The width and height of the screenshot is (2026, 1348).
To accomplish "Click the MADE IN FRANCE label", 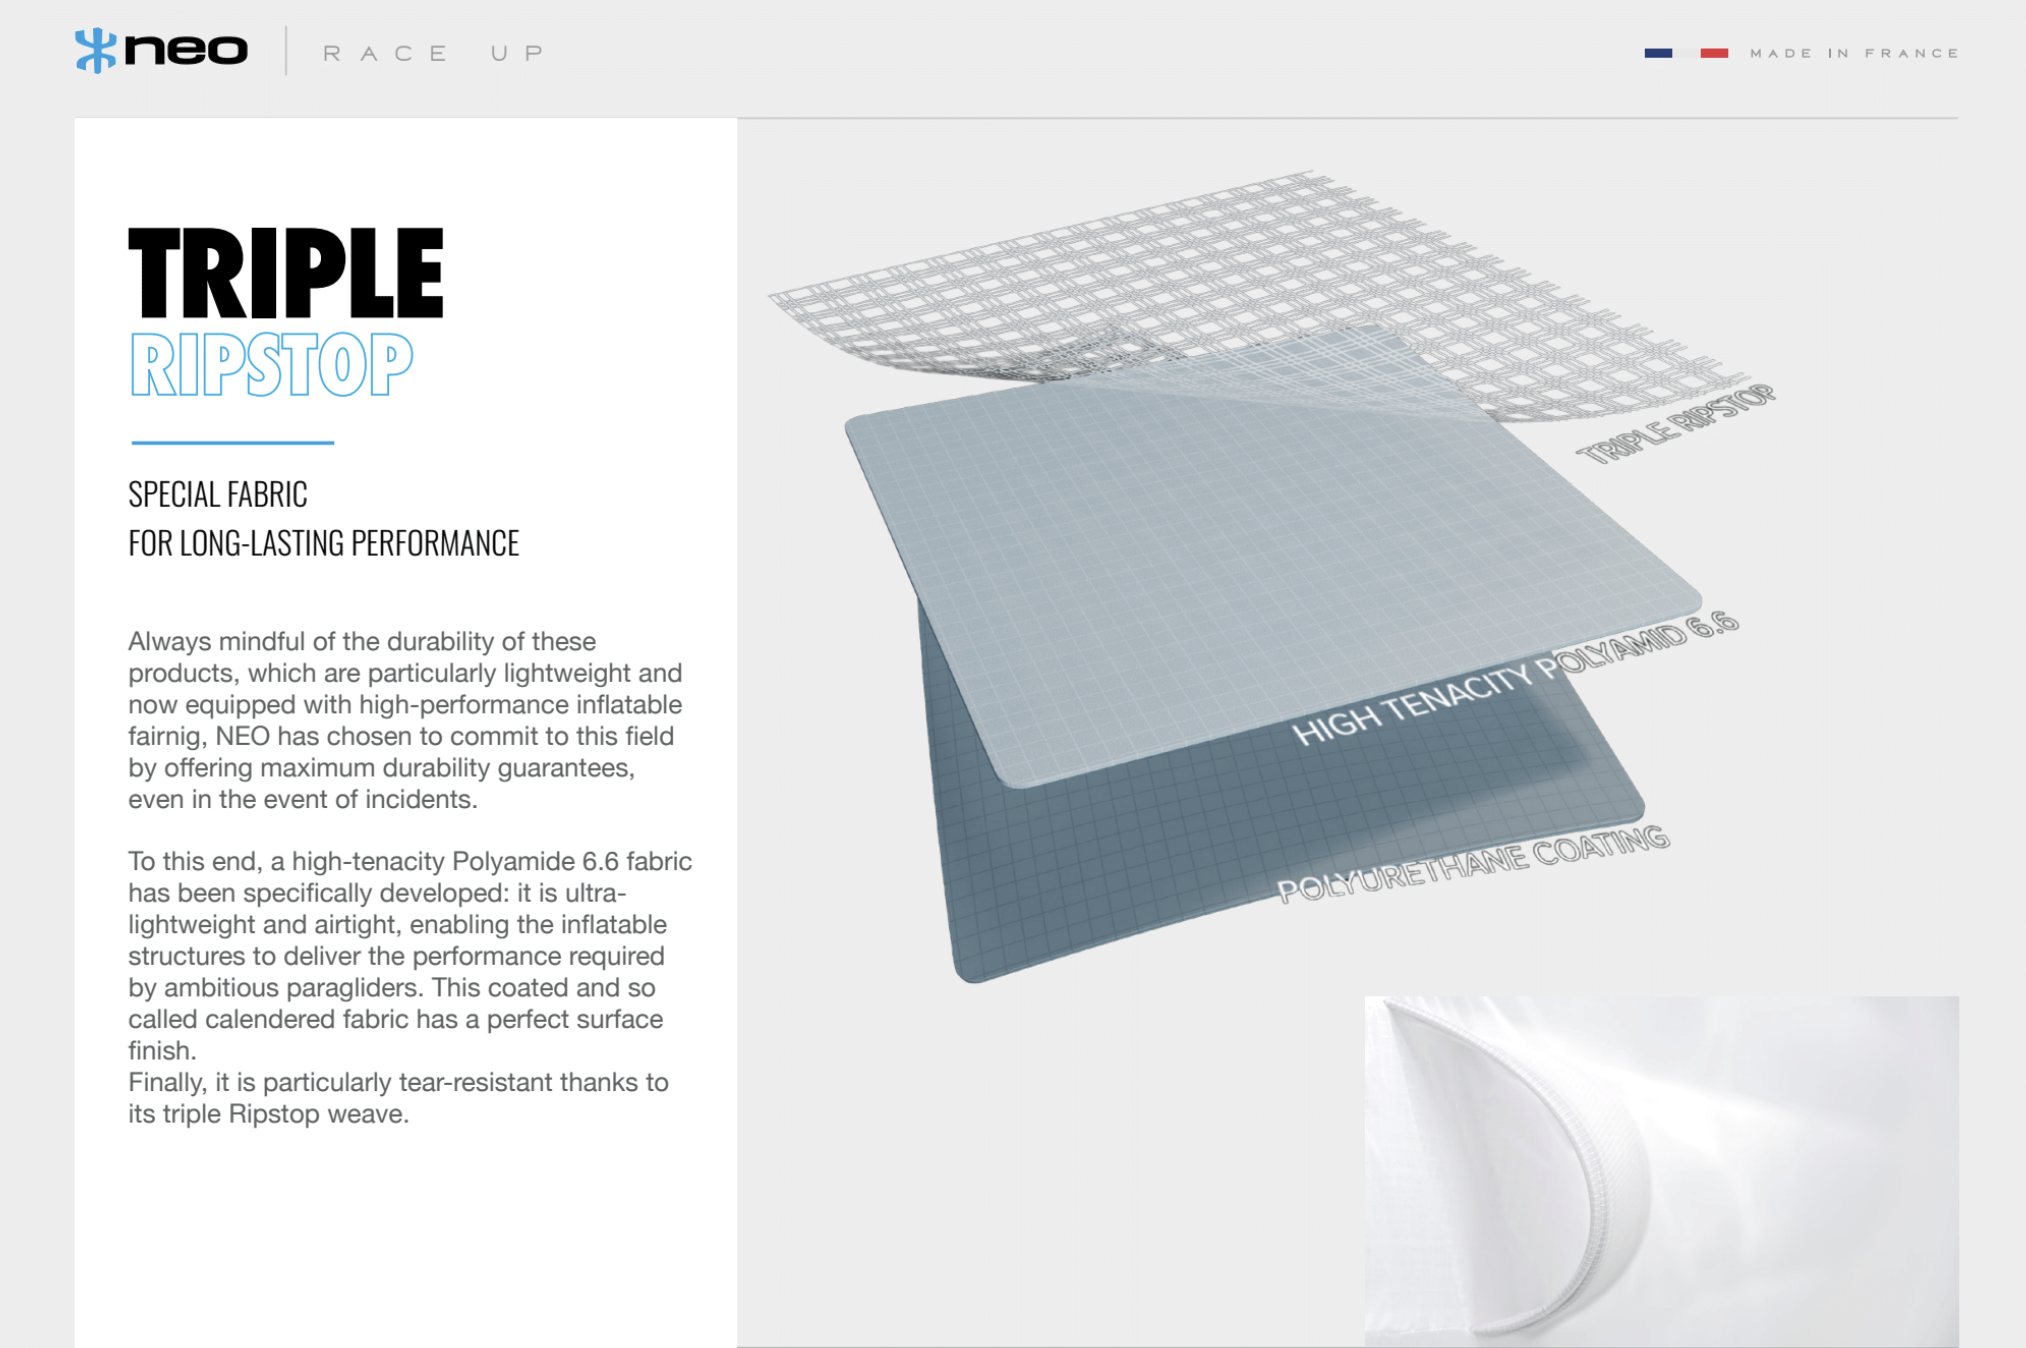I will [1853, 53].
